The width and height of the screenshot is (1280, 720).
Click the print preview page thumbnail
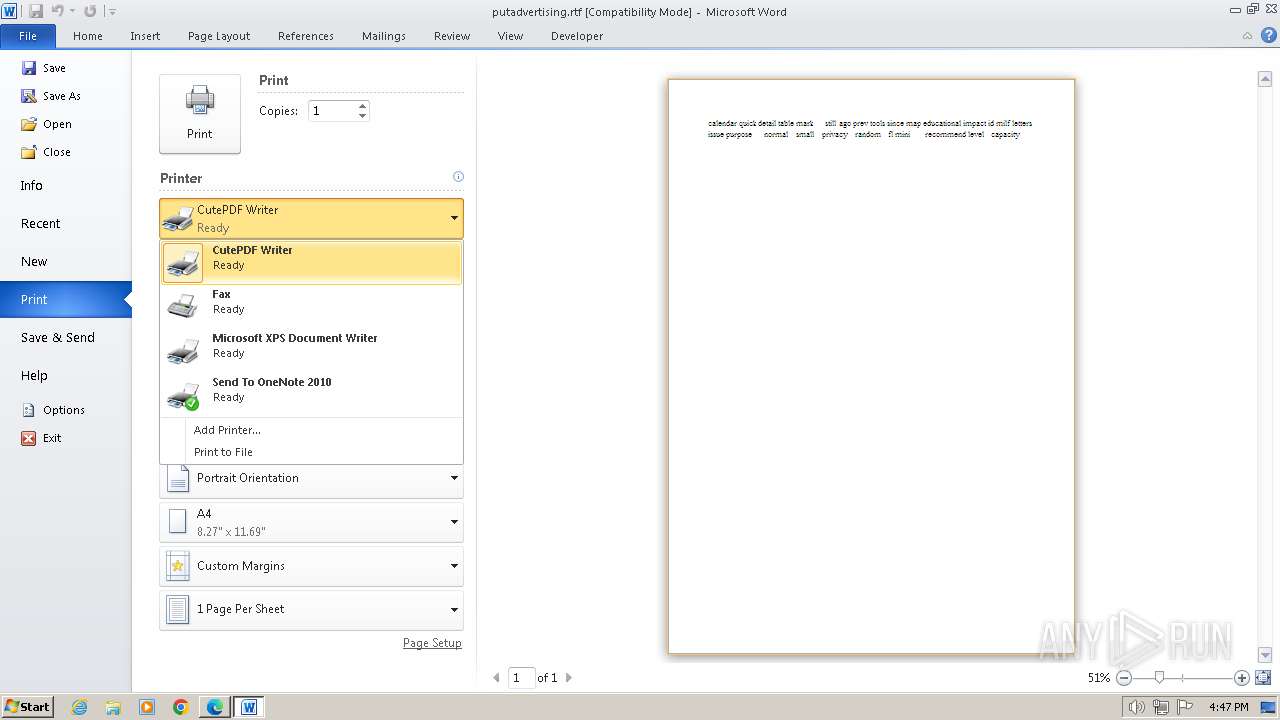point(871,366)
